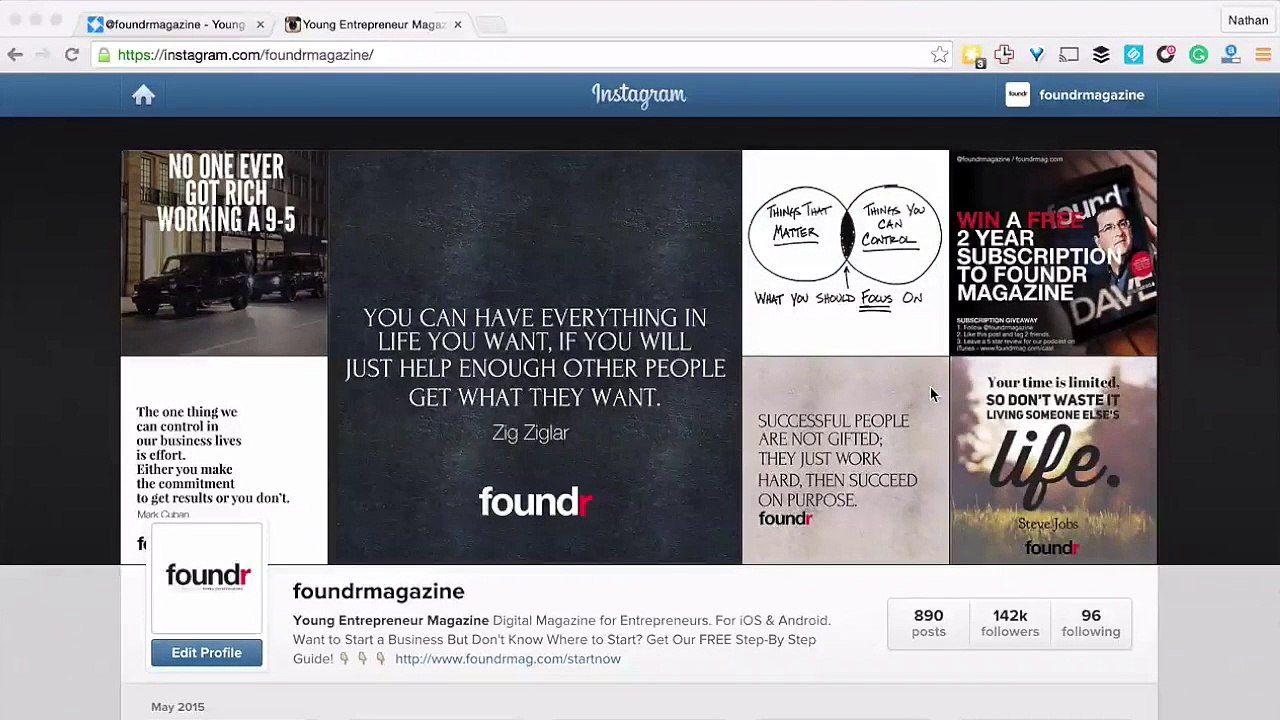
Task: View the 96 following list
Action: [x=1090, y=623]
